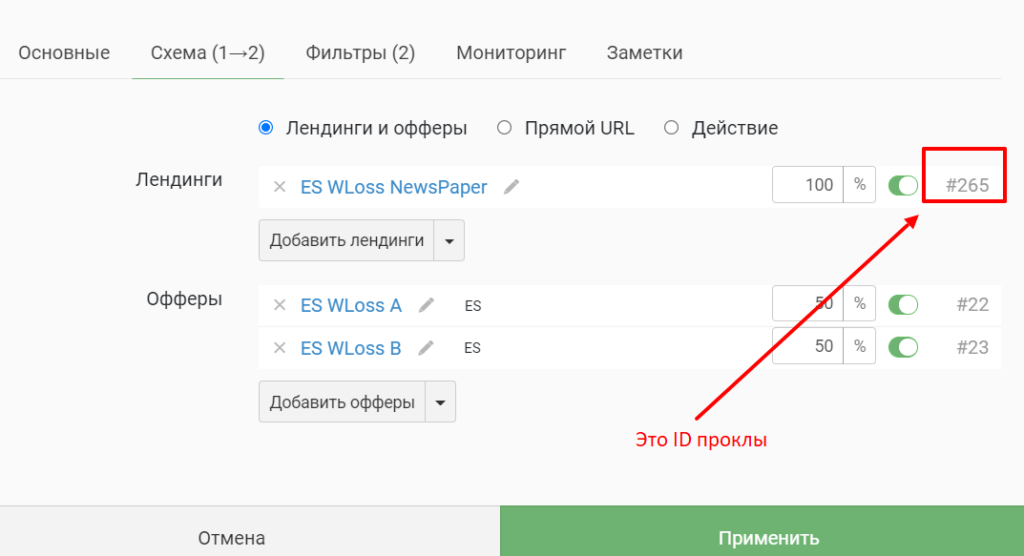
Task: Click the Отмена button
Action: (250, 531)
